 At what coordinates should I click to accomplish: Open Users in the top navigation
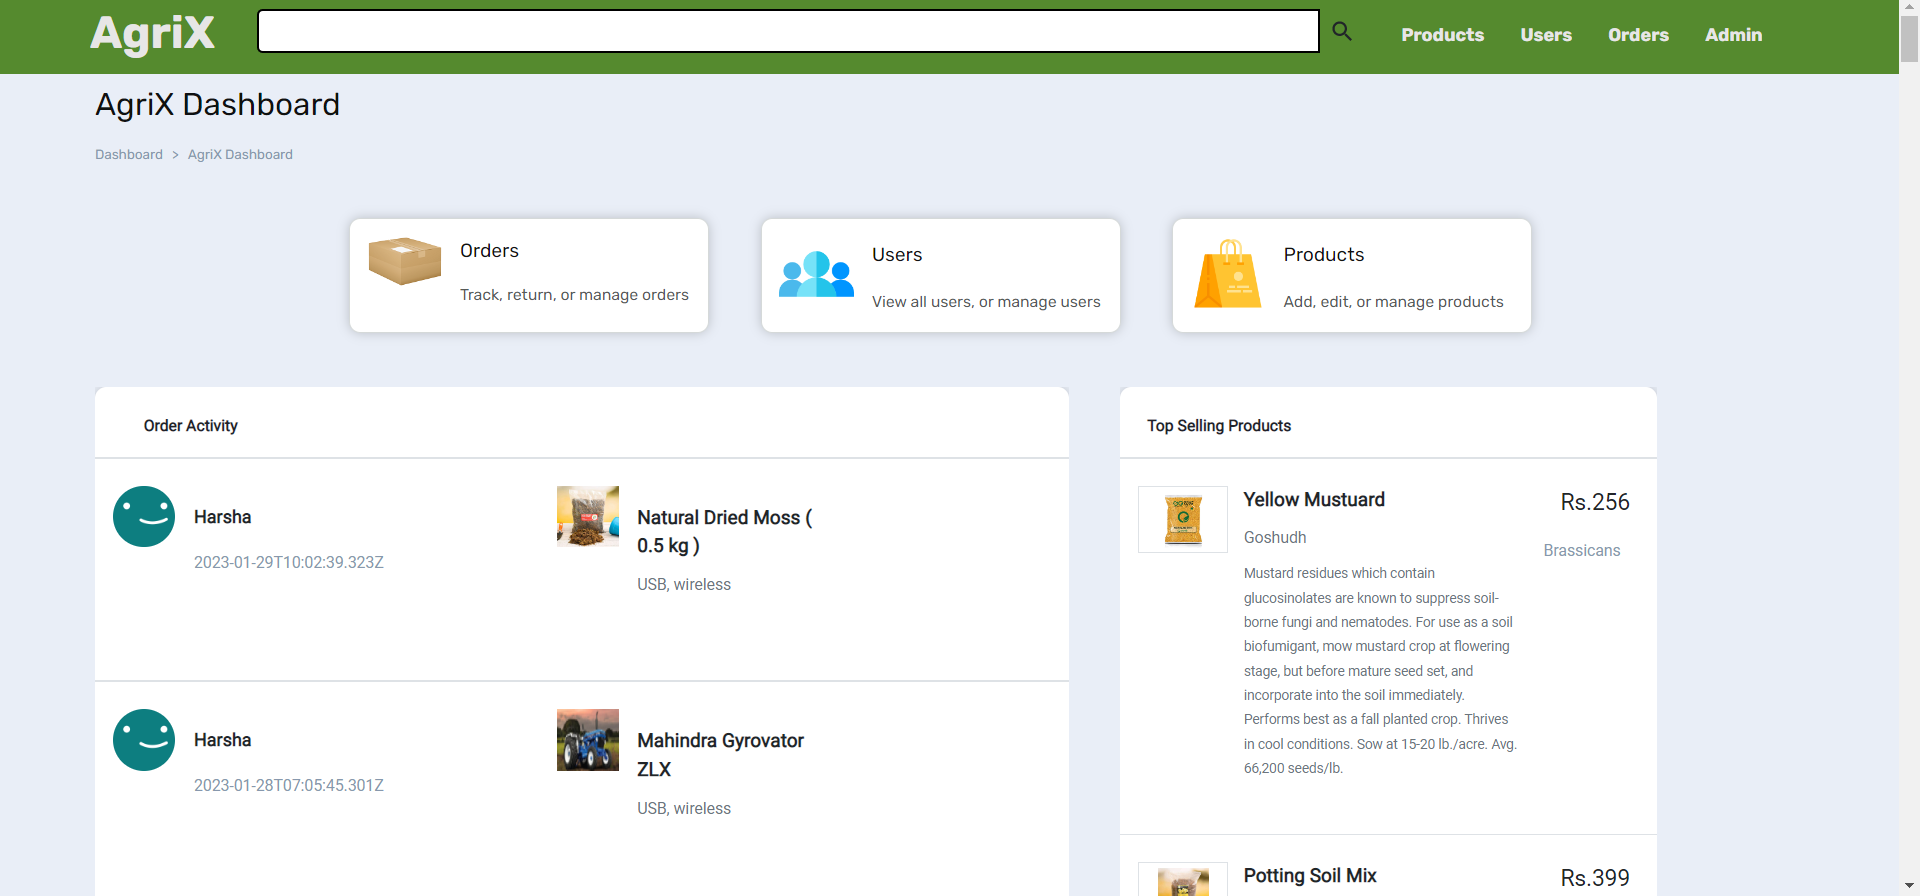(x=1546, y=35)
